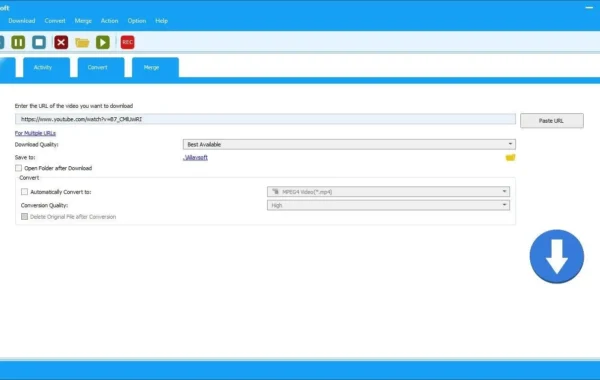Open the save-to folder path link
This screenshot has height=380, width=600.
point(195,157)
